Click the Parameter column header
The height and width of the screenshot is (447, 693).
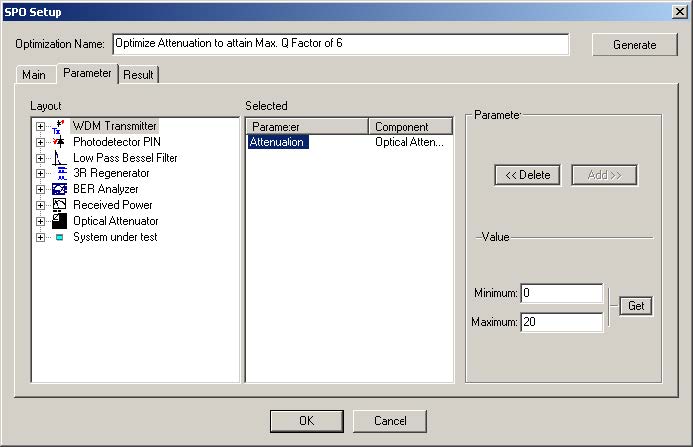(x=307, y=127)
